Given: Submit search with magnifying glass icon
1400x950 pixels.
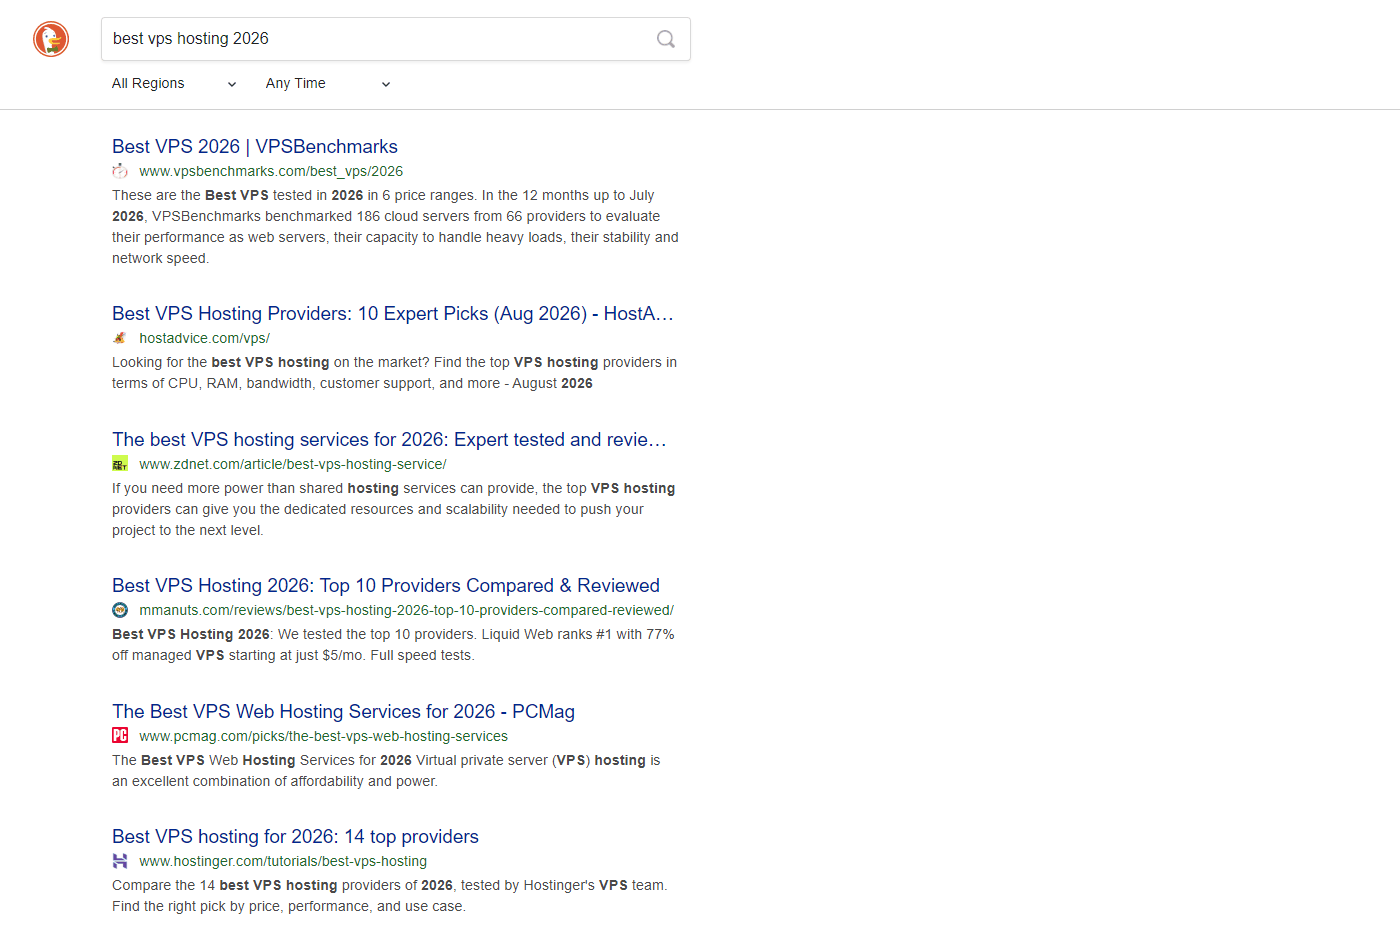Looking at the screenshot, I should [x=666, y=39].
